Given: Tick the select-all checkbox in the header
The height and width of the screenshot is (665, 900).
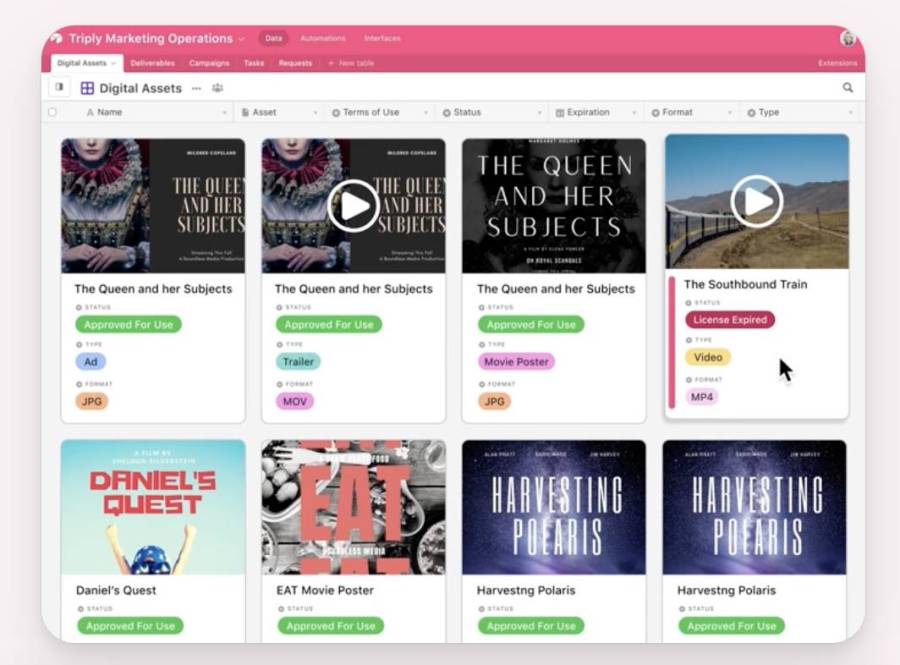Looking at the screenshot, I should click(52, 112).
